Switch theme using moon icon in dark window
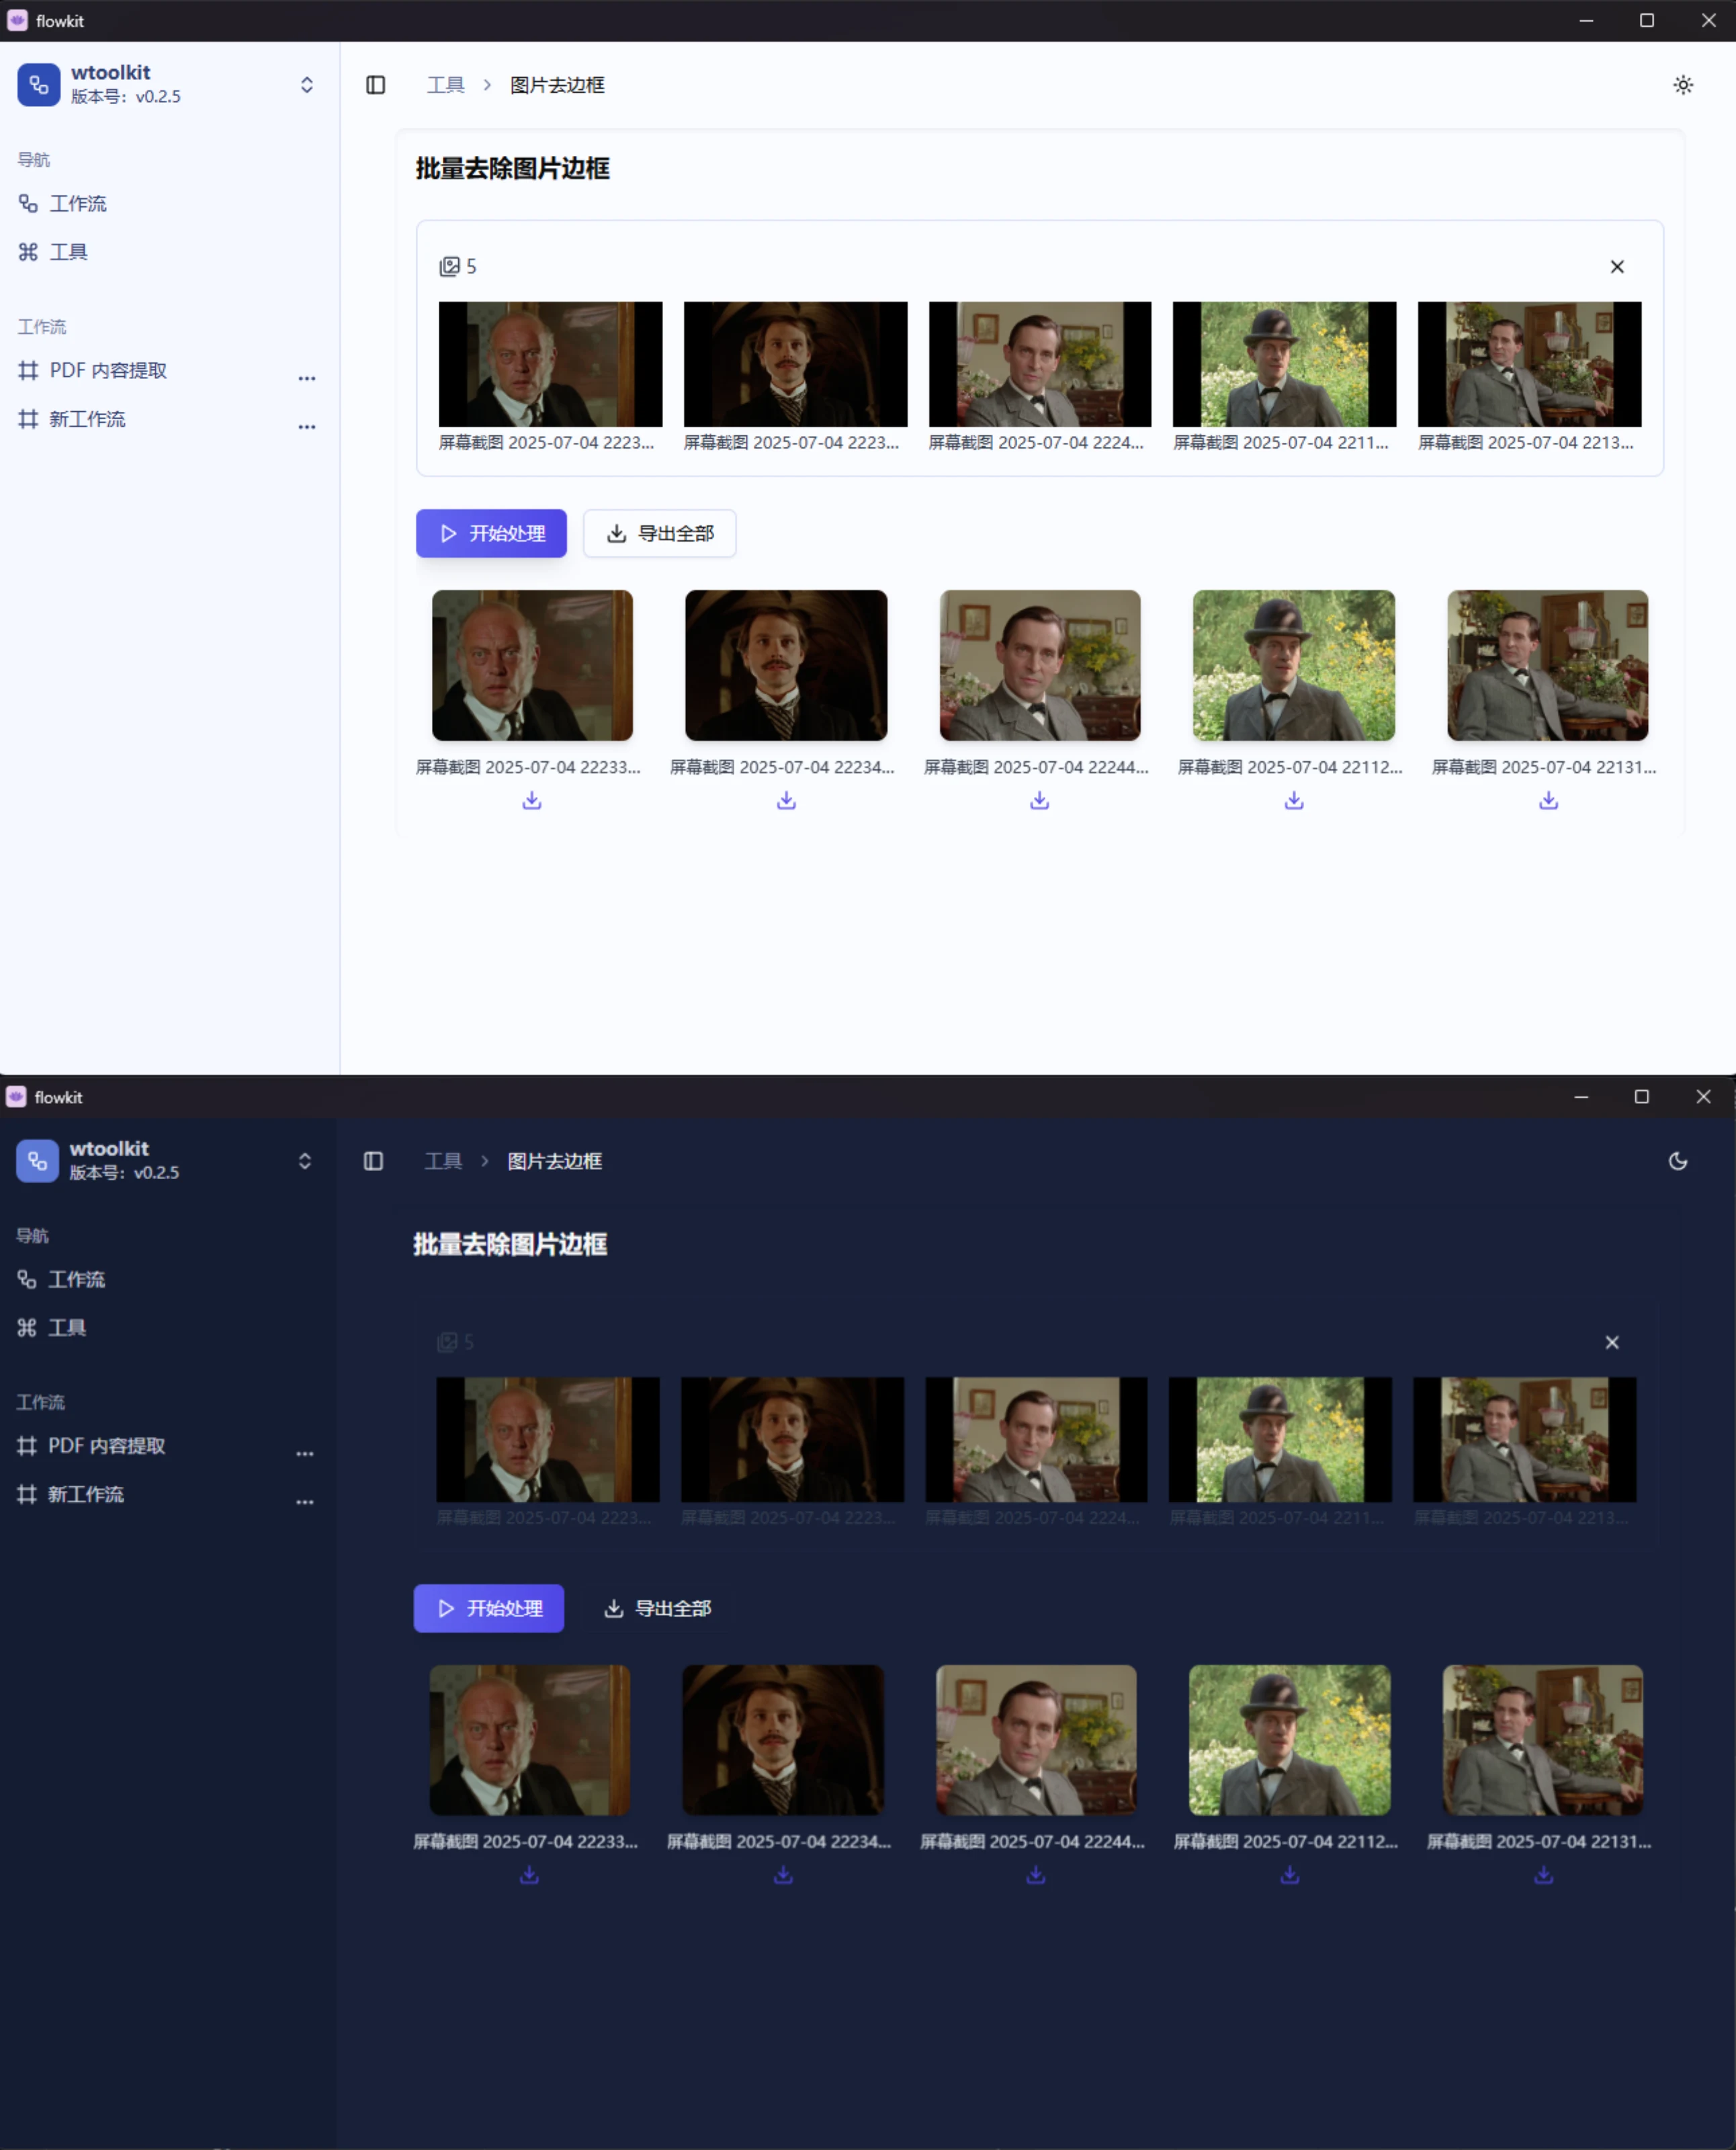The image size is (1736, 2150). (x=1678, y=1161)
